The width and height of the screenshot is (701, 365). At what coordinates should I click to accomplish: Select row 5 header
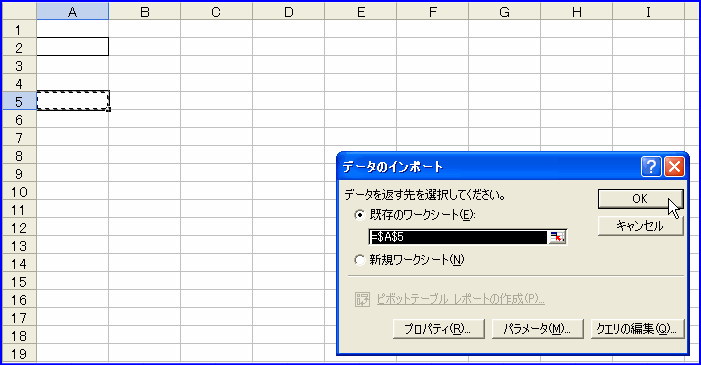click(x=19, y=101)
